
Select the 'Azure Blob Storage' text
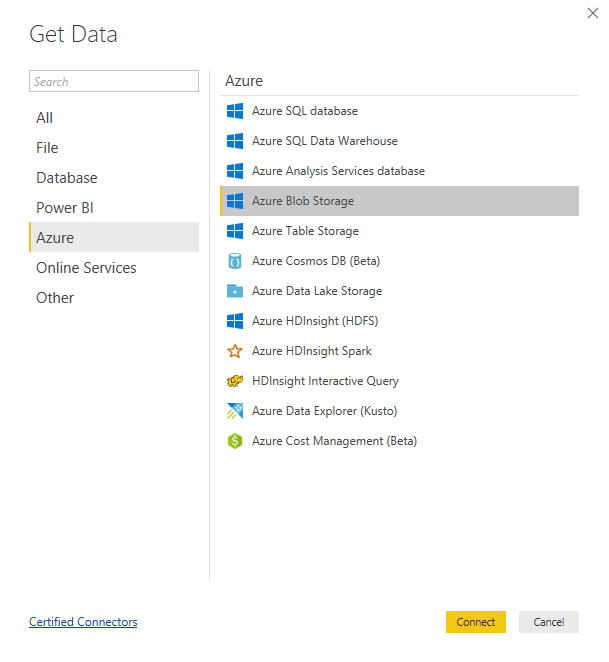click(303, 201)
